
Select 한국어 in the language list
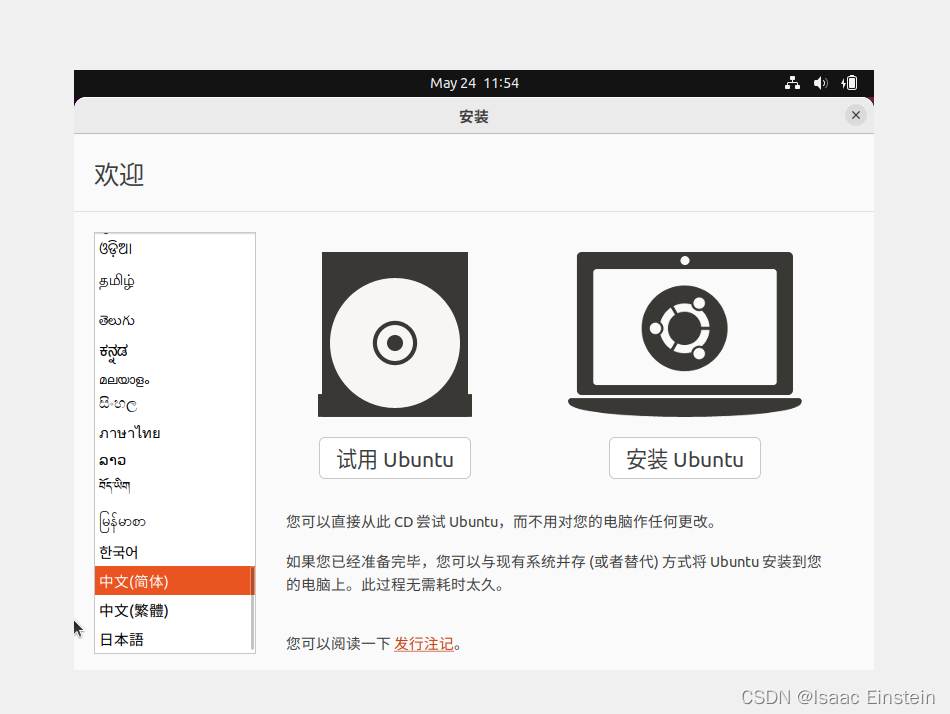tap(174, 552)
